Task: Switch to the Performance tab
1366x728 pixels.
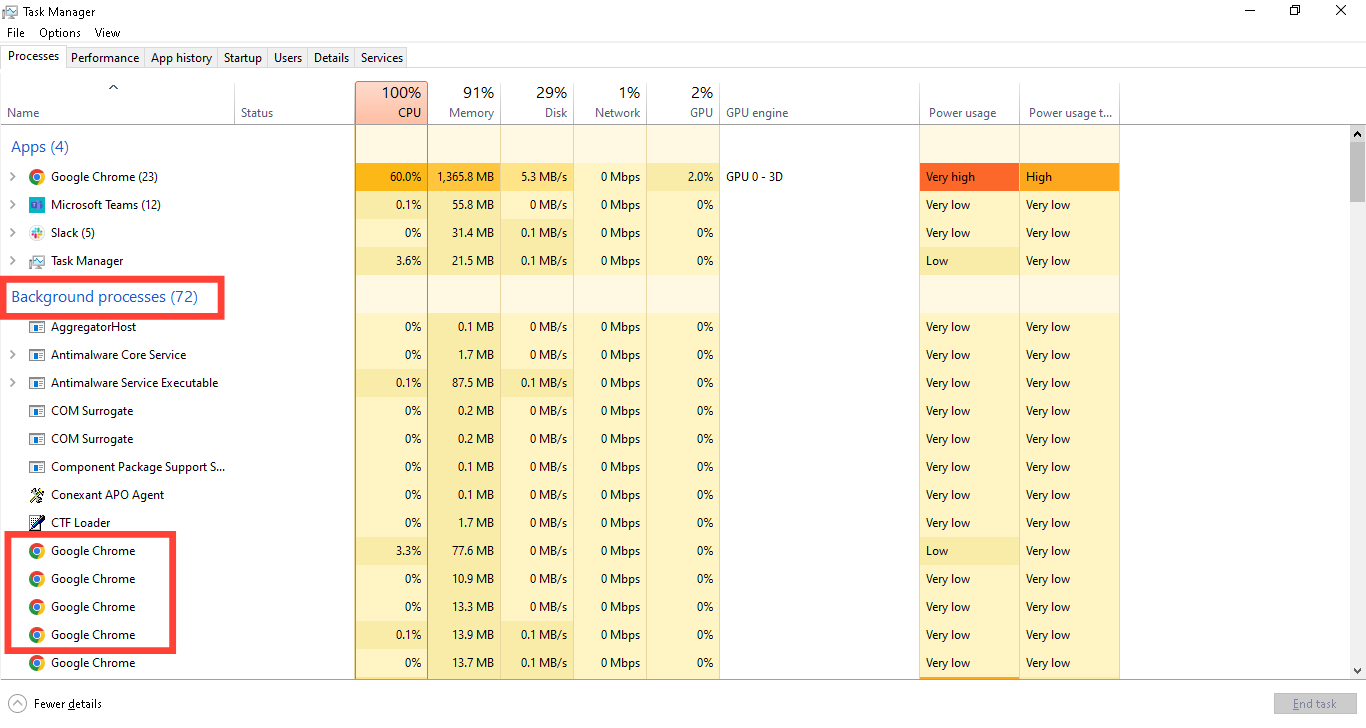Action: 105,58
